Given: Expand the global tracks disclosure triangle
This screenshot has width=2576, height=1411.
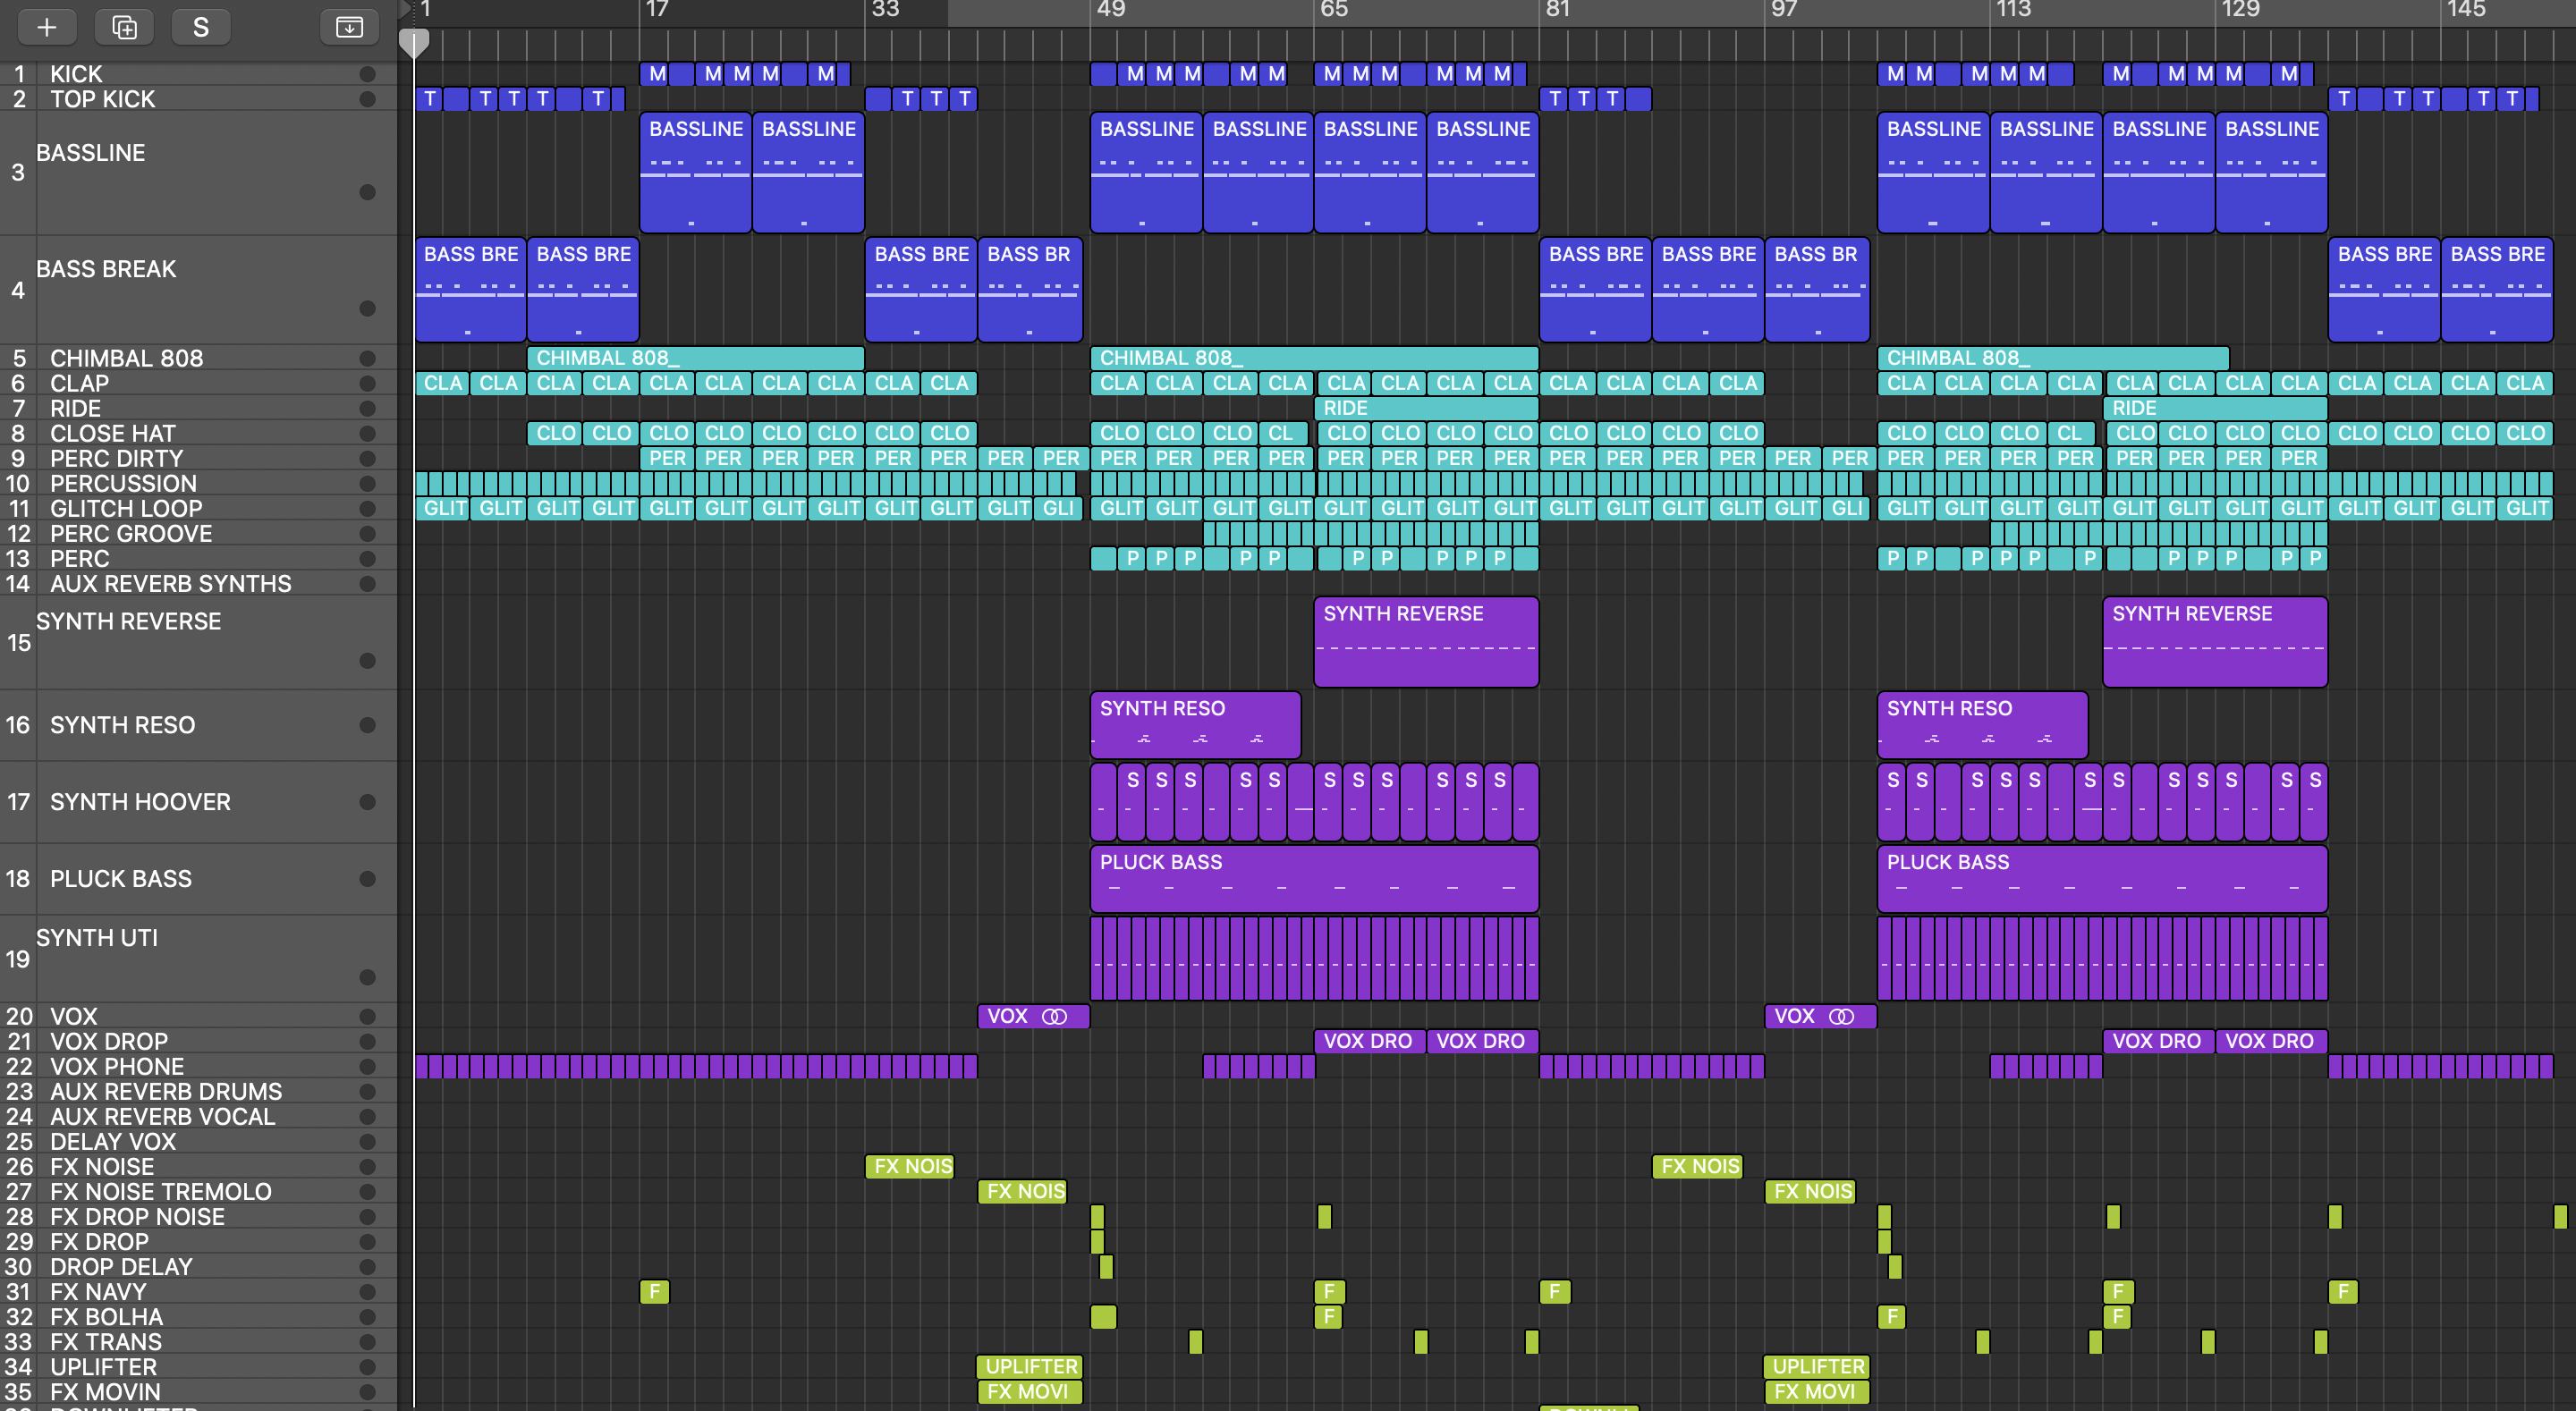Looking at the screenshot, I should (405, 10).
